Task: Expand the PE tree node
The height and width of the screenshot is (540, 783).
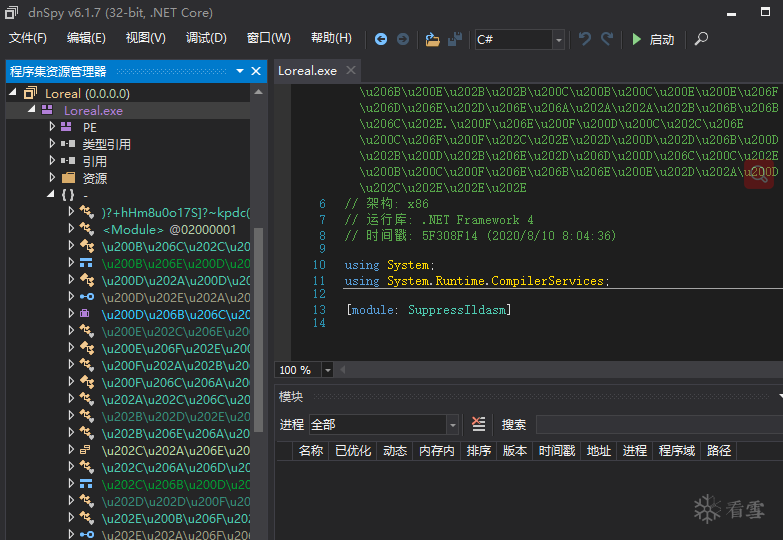Action: [52, 126]
